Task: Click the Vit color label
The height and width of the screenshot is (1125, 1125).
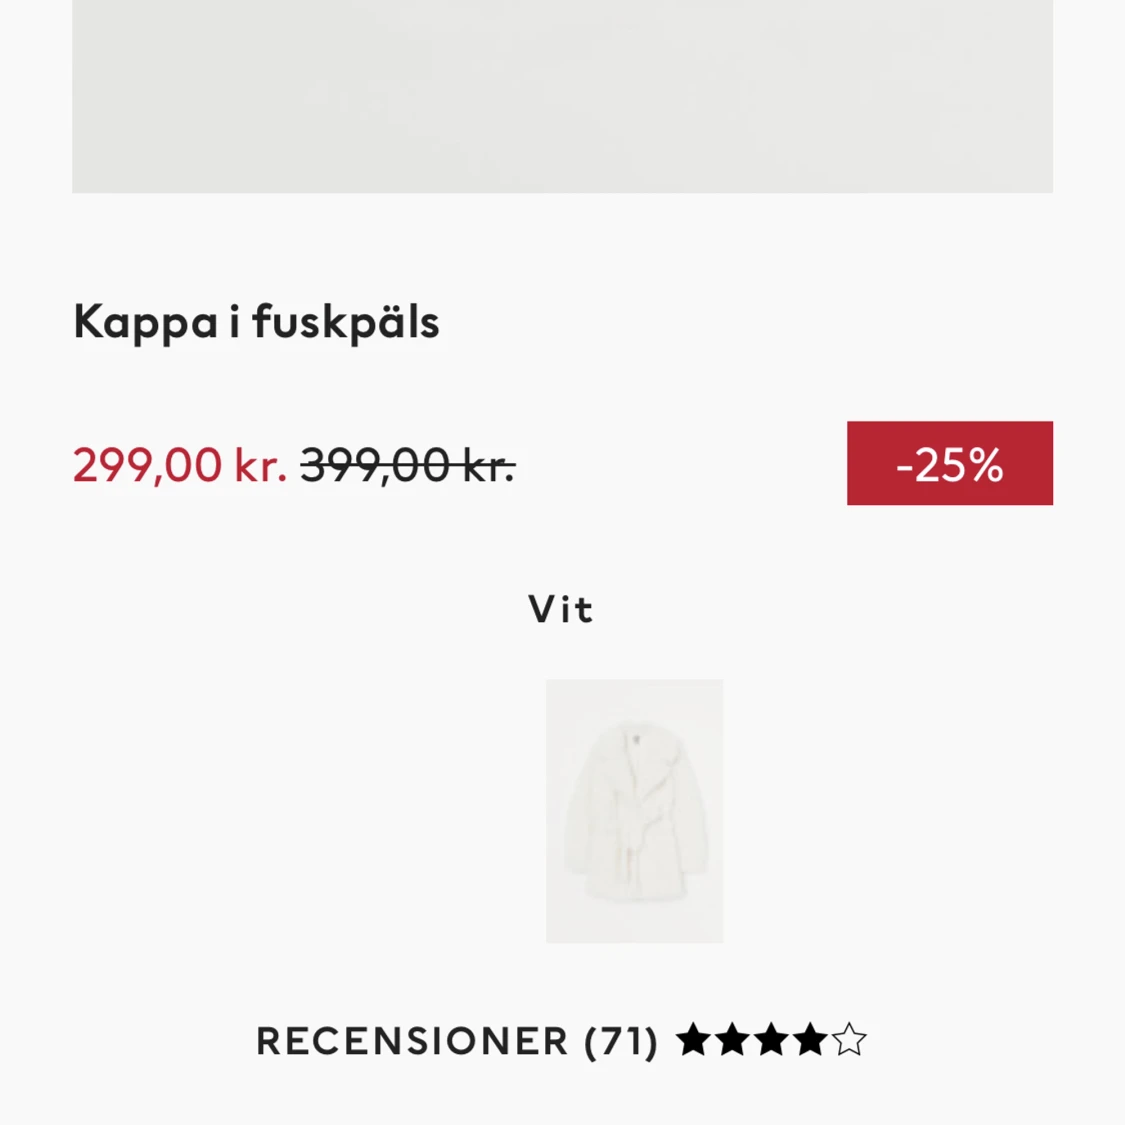Action: [x=561, y=610]
